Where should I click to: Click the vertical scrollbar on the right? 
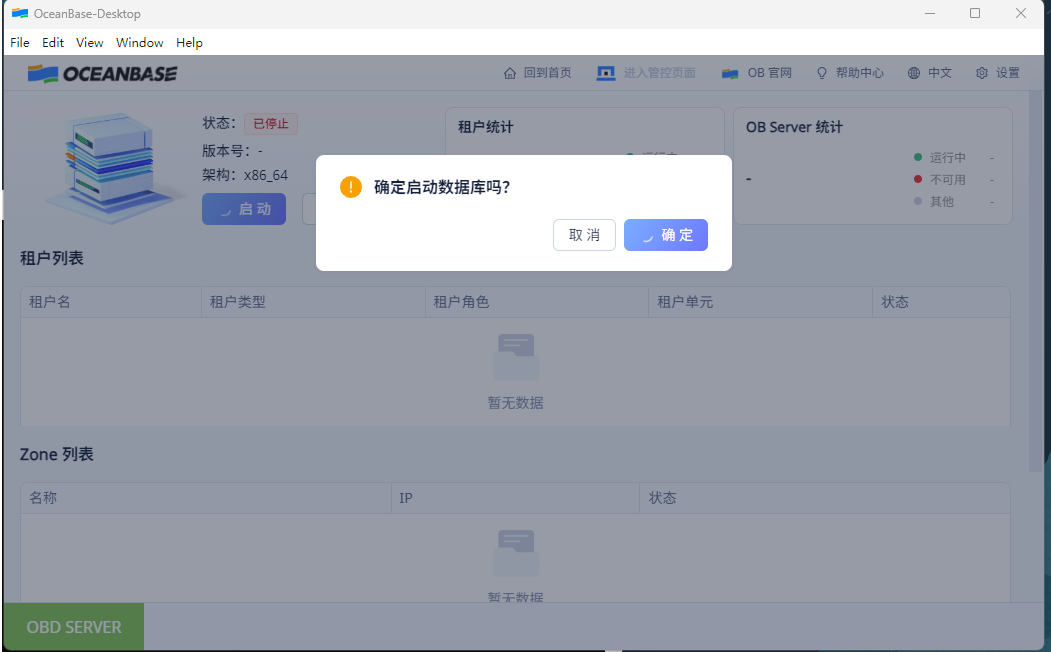click(1036, 281)
